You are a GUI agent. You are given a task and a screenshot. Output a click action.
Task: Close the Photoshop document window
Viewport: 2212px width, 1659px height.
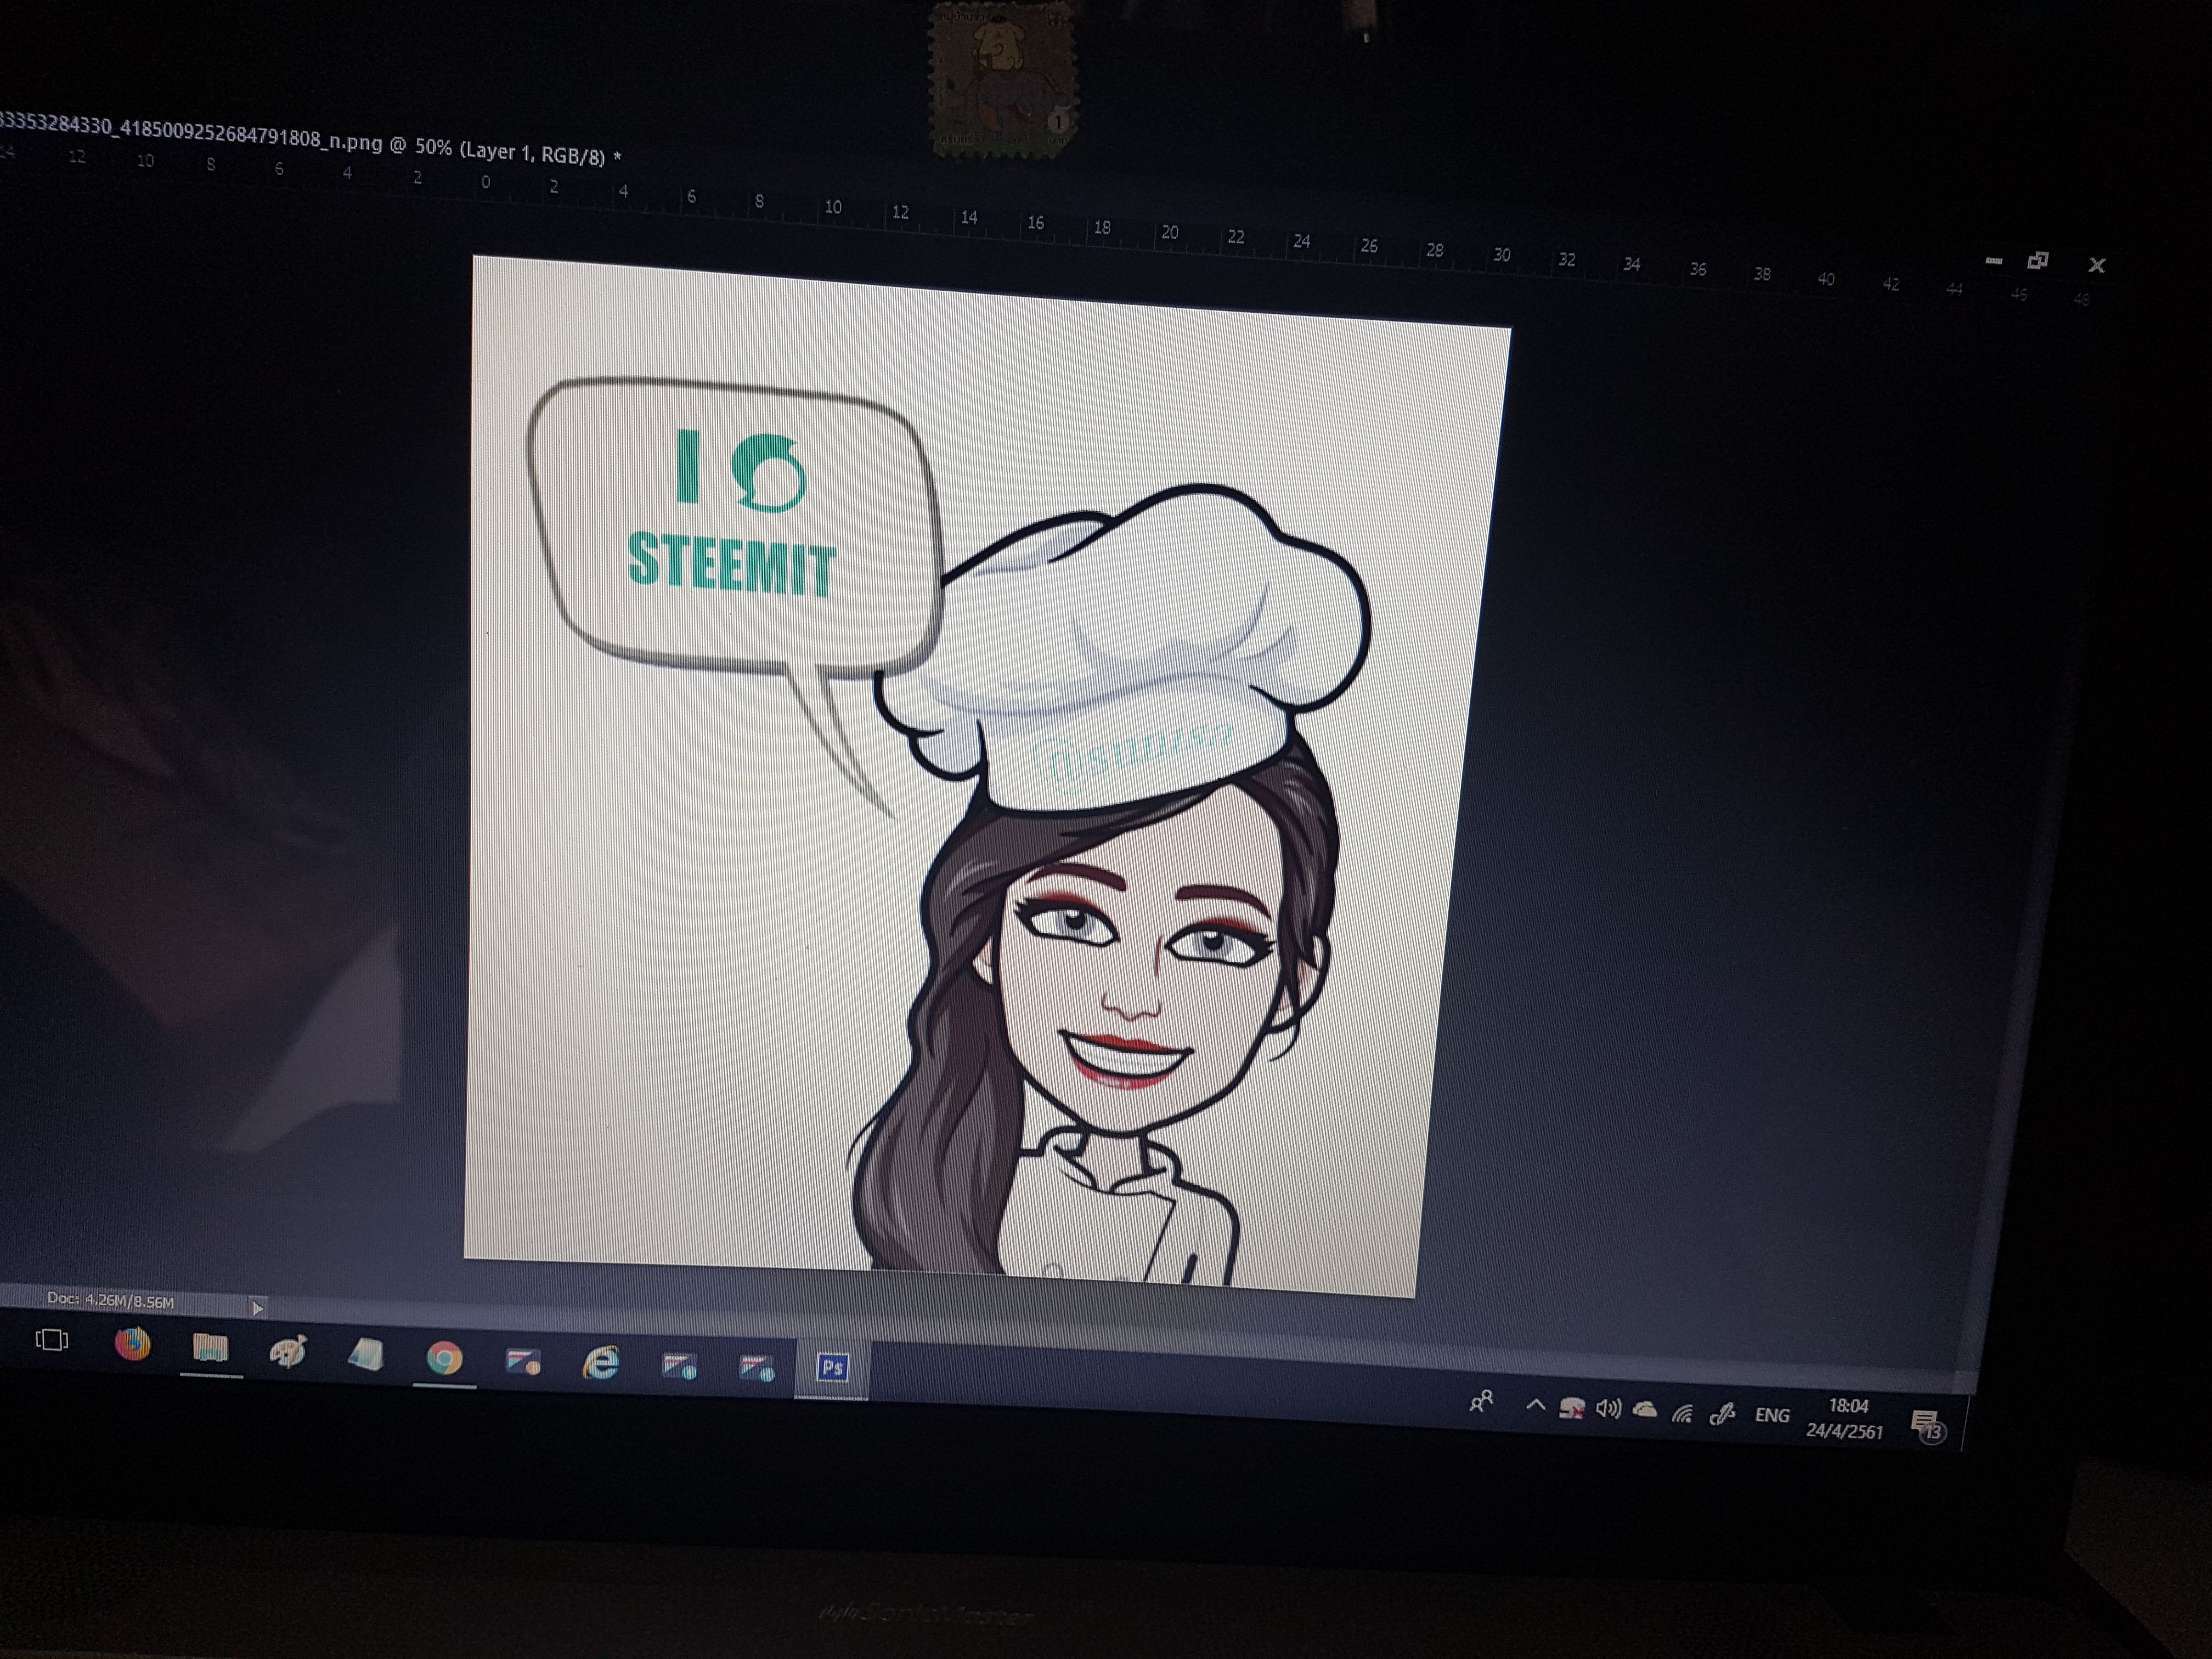click(2097, 265)
